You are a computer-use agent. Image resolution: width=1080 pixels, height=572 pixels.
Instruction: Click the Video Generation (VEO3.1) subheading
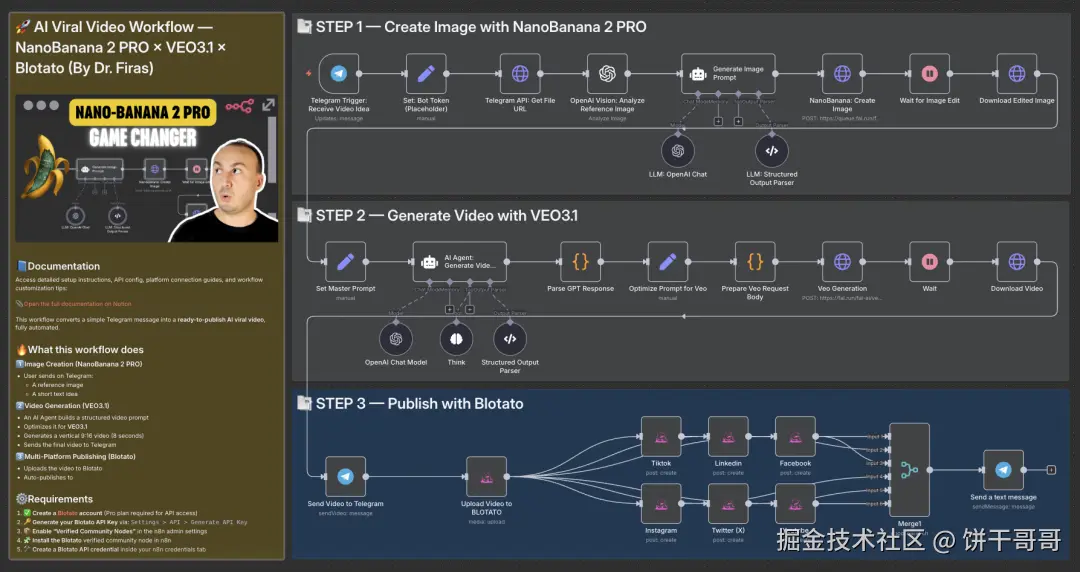click(x=67, y=406)
